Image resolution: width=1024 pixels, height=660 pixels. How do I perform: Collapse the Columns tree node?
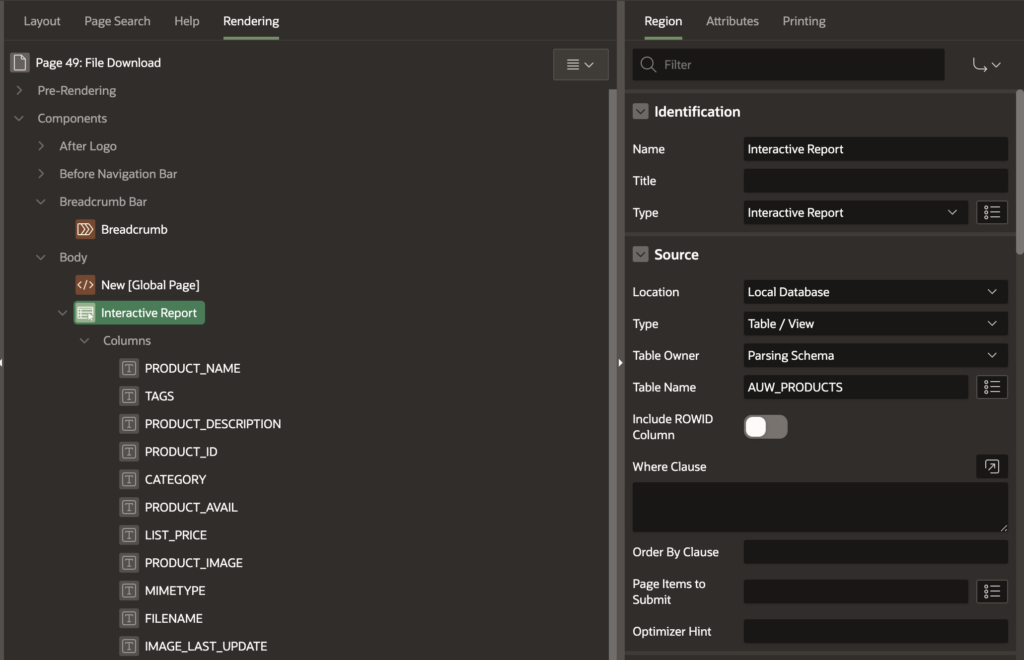[84, 340]
